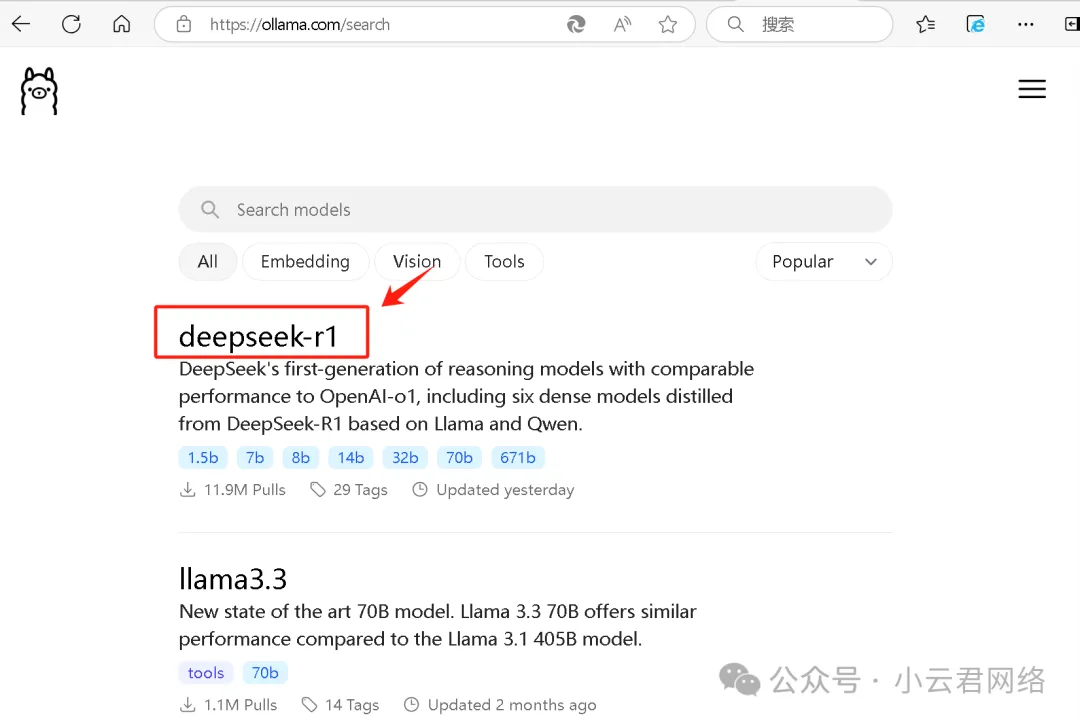Select the 70b tag under llama3.3
This screenshot has width=1080, height=724.
(x=265, y=672)
